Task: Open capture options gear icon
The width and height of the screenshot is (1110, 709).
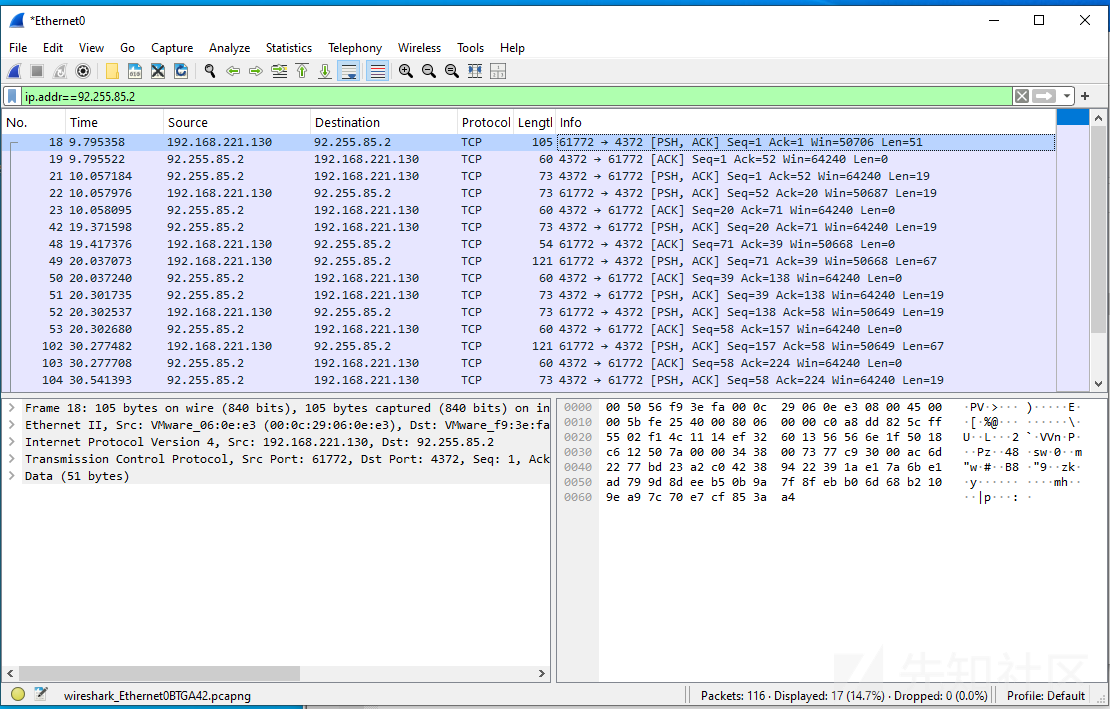Action: [83, 71]
